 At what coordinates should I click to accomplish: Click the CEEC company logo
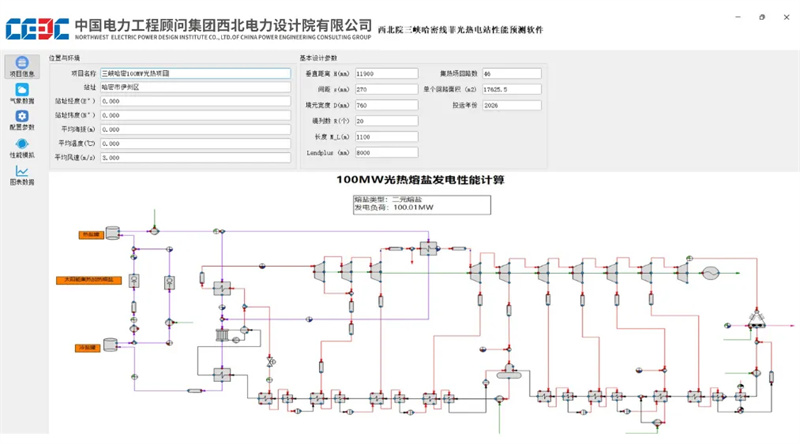click(x=37, y=29)
